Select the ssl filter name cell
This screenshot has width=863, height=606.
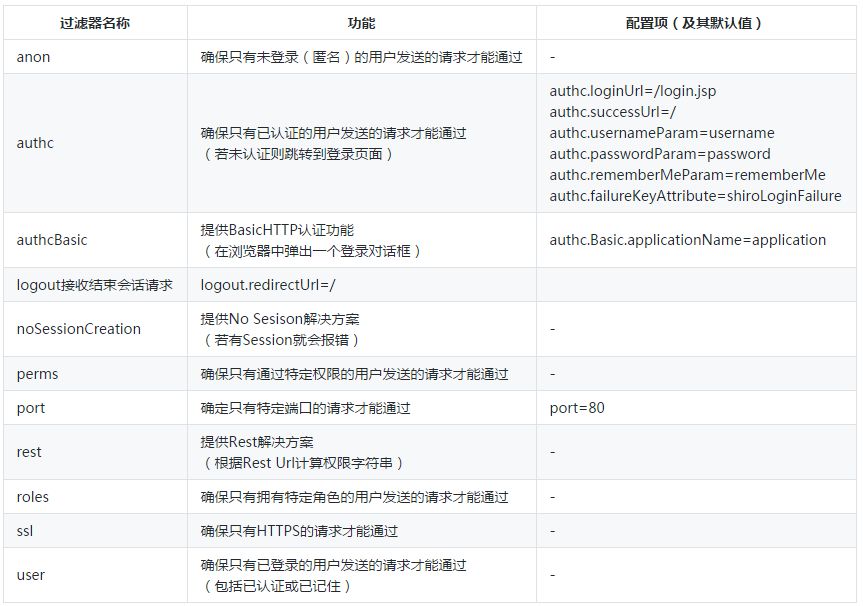tap(95, 531)
